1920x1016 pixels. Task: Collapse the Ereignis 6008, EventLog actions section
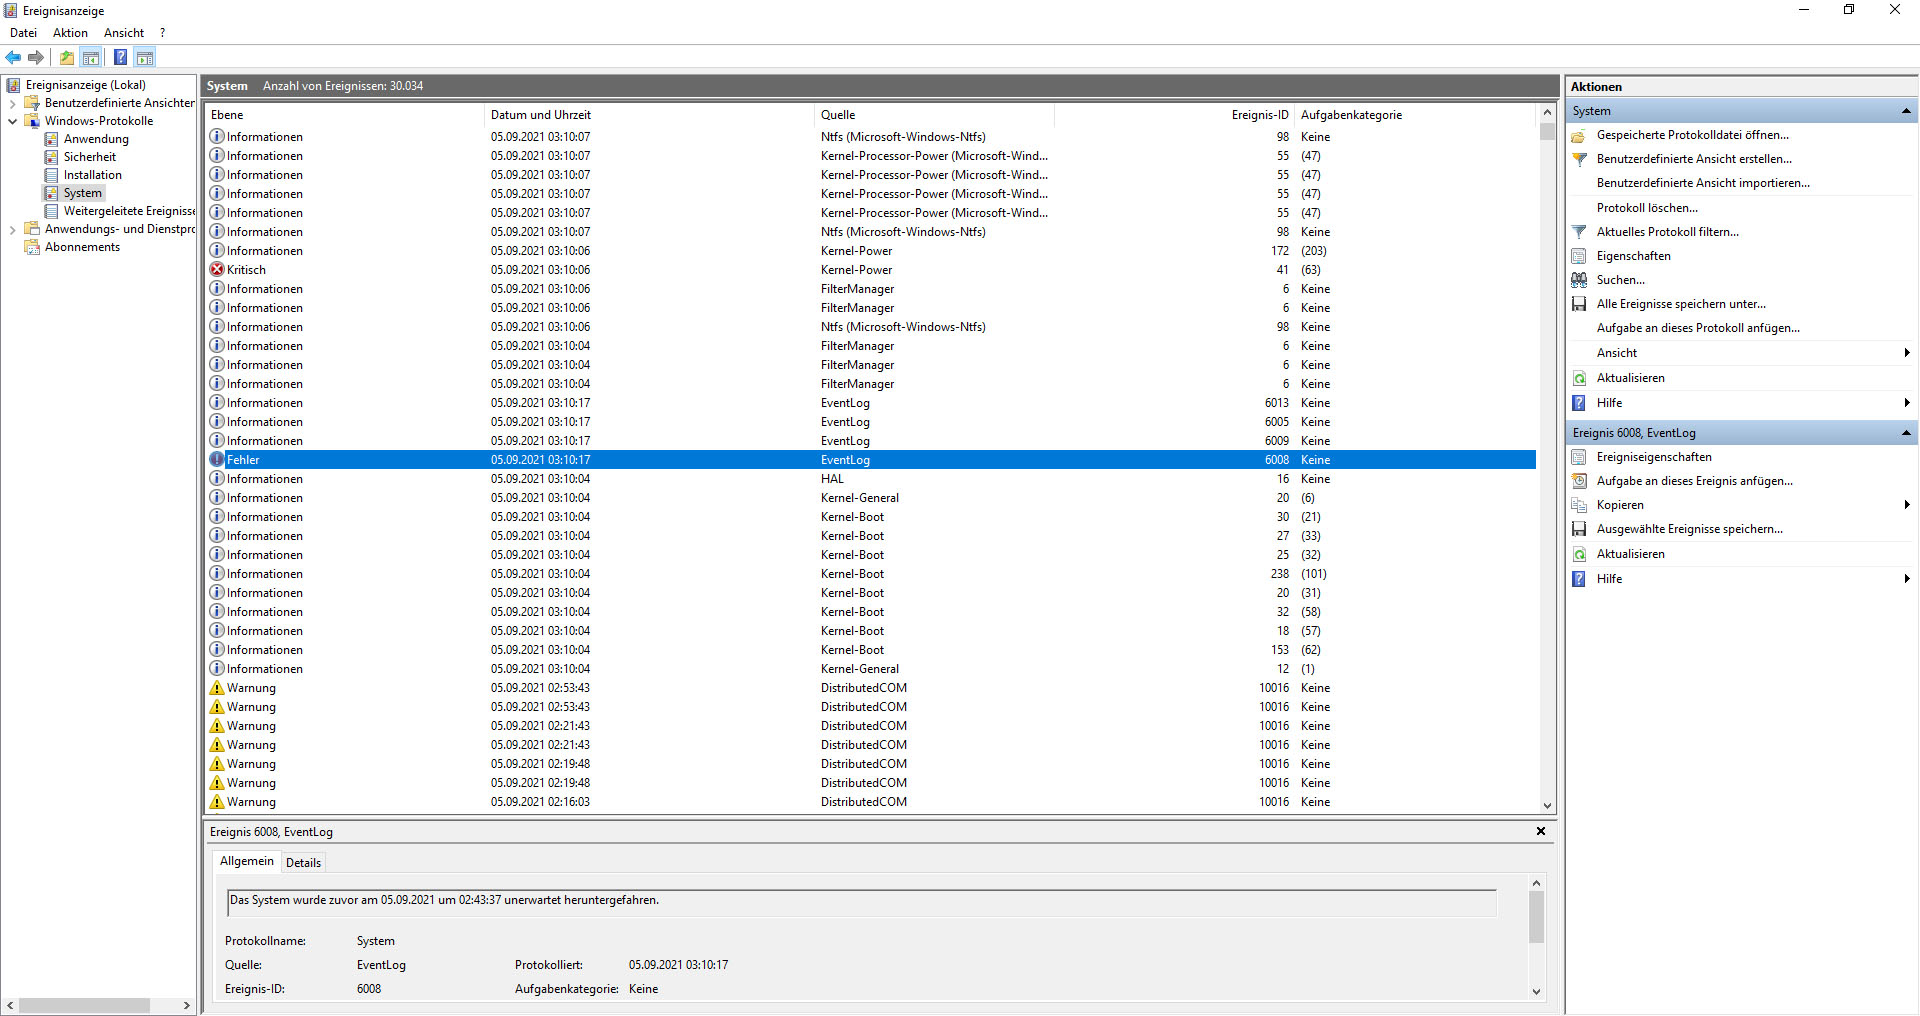[x=1906, y=433]
